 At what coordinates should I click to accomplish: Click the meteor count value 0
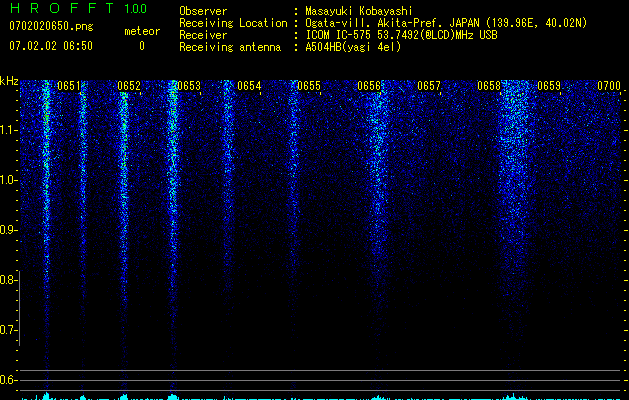(x=142, y=46)
